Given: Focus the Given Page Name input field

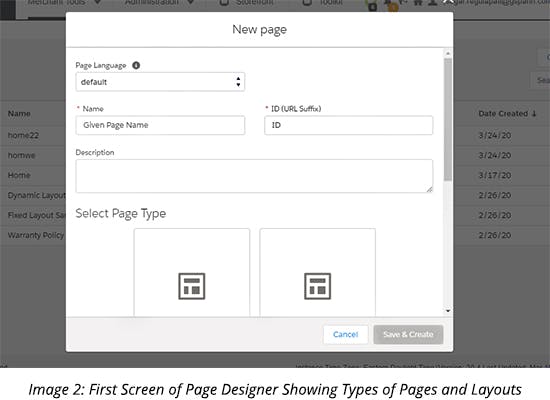Looking at the screenshot, I should pyautogui.click(x=160, y=125).
